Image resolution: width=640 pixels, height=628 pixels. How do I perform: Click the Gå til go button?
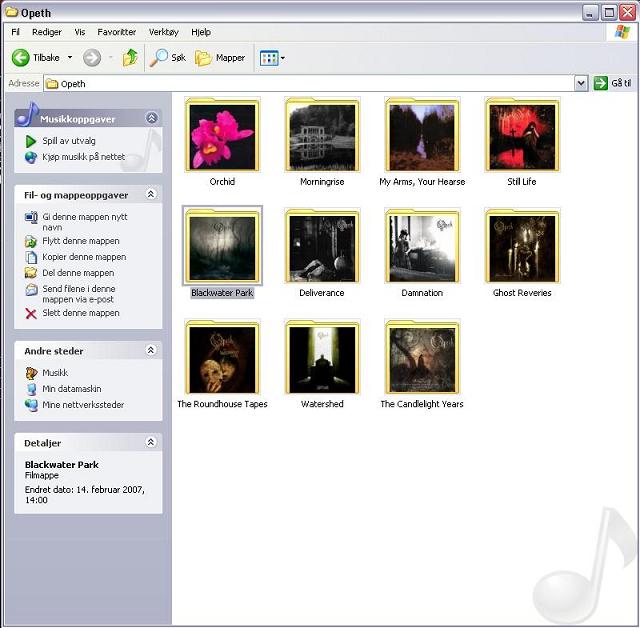pyautogui.click(x=613, y=83)
